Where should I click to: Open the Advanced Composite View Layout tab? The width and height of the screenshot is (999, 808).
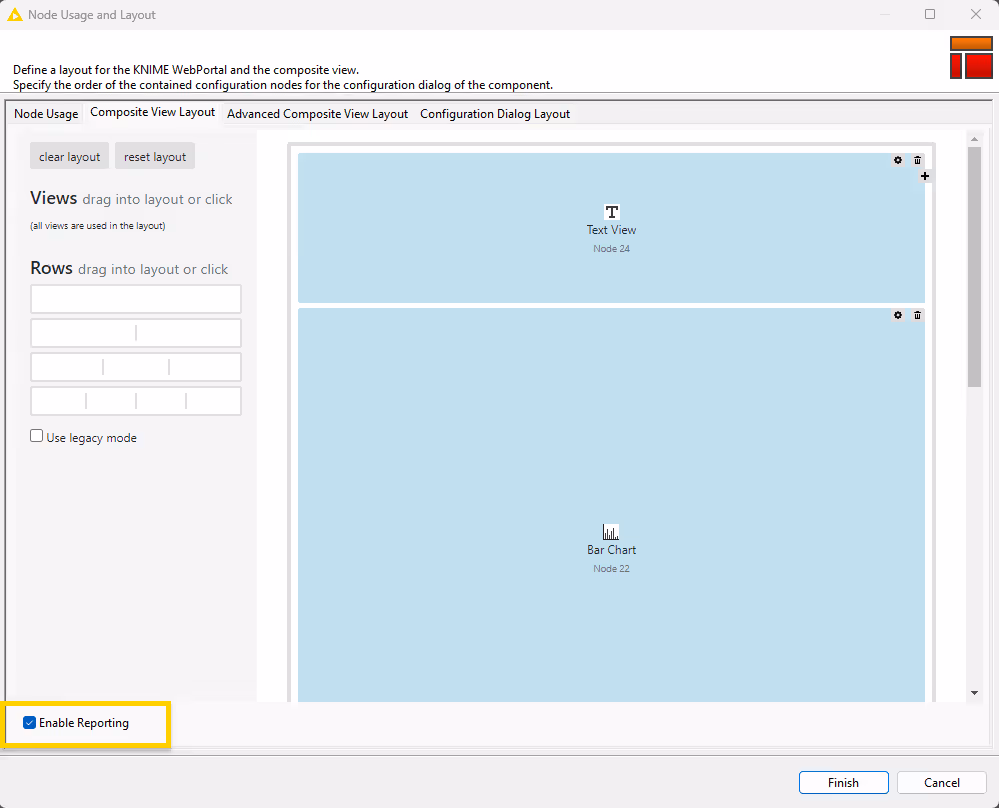pyautogui.click(x=317, y=114)
